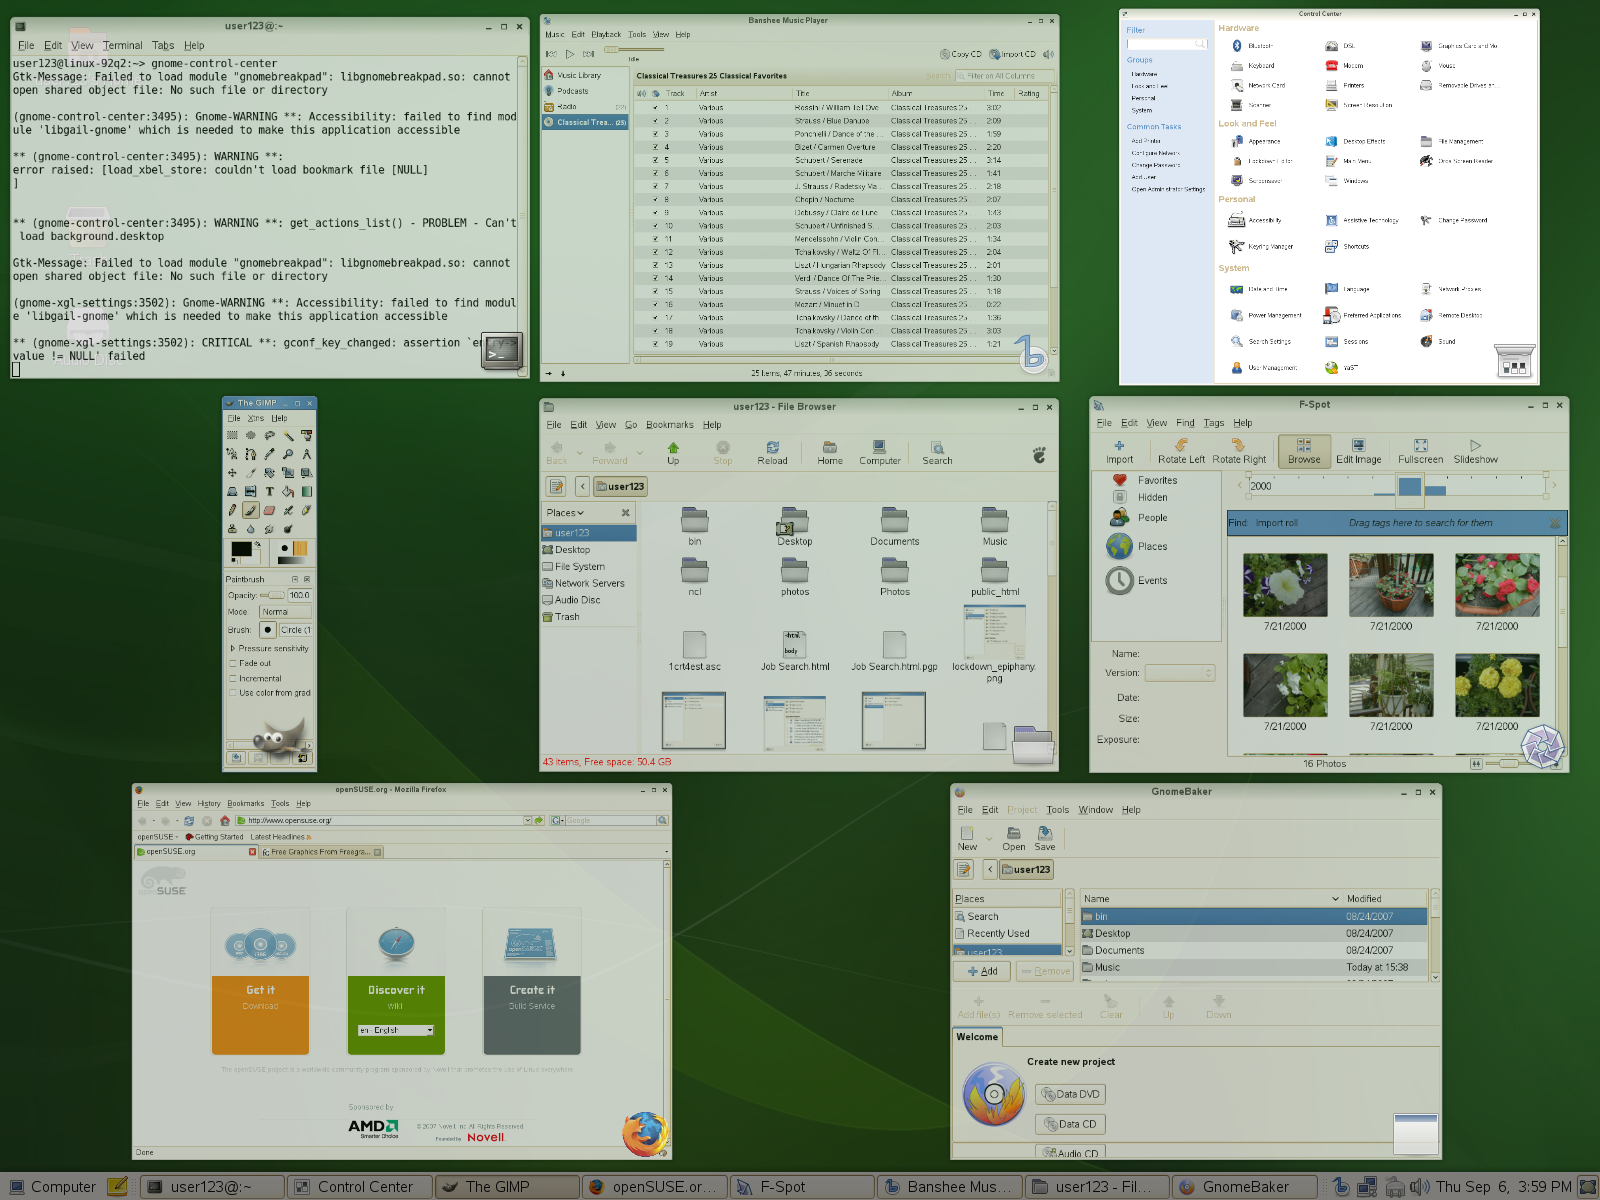The width and height of the screenshot is (1600, 1200).
Task: Pick the Pencil tool in GIMP toolbox
Action: click(x=232, y=510)
